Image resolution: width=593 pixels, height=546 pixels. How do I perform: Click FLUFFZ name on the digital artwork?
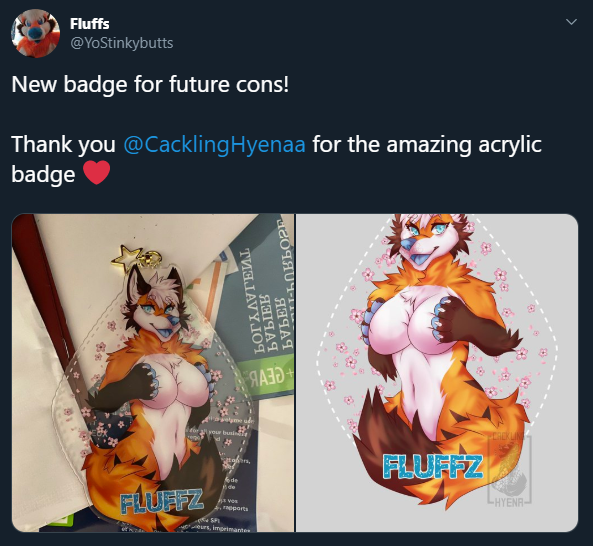coord(433,466)
